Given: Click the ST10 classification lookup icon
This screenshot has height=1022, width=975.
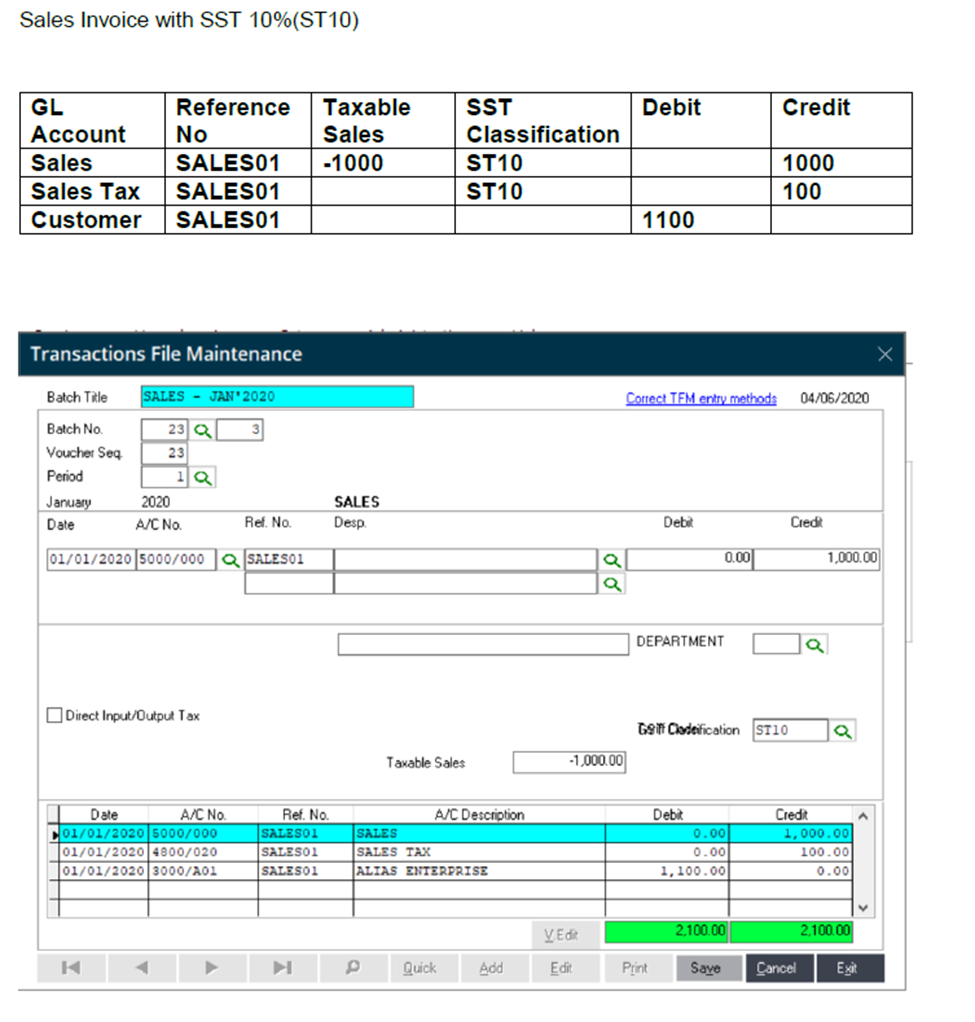Looking at the screenshot, I should point(843,731).
